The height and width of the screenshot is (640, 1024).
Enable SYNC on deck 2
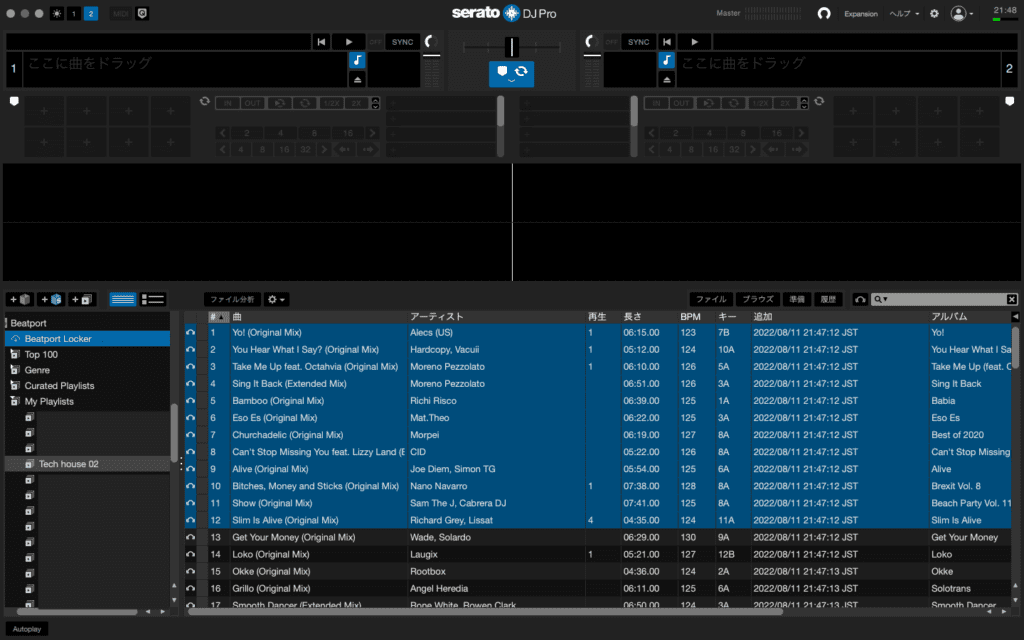click(x=638, y=42)
